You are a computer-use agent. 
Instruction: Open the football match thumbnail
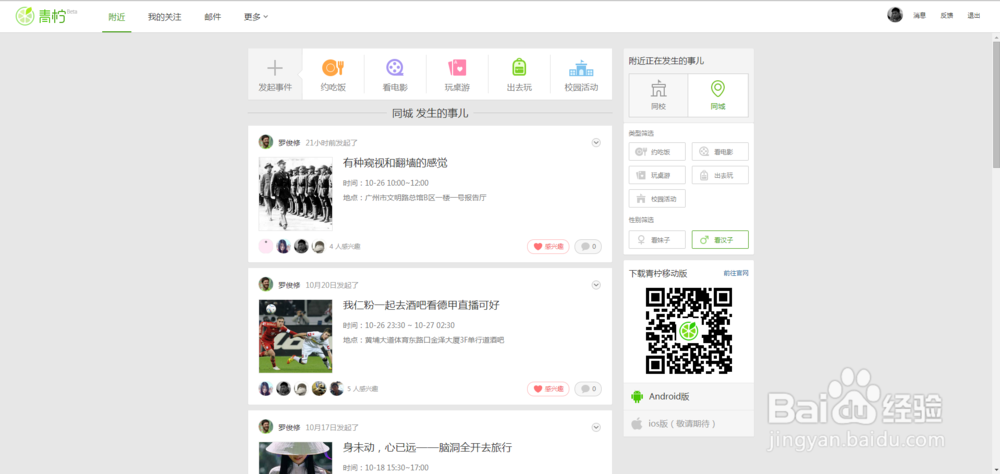(x=295, y=336)
